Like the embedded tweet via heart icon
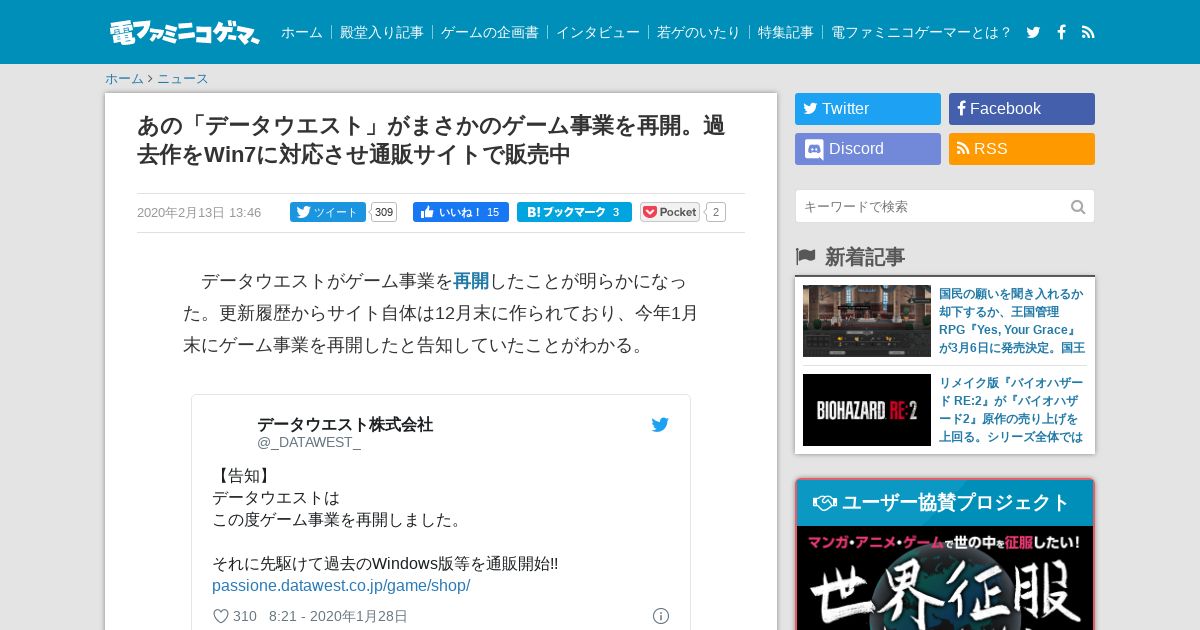Screen dimensions: 1200x630 tap(221, 616)
